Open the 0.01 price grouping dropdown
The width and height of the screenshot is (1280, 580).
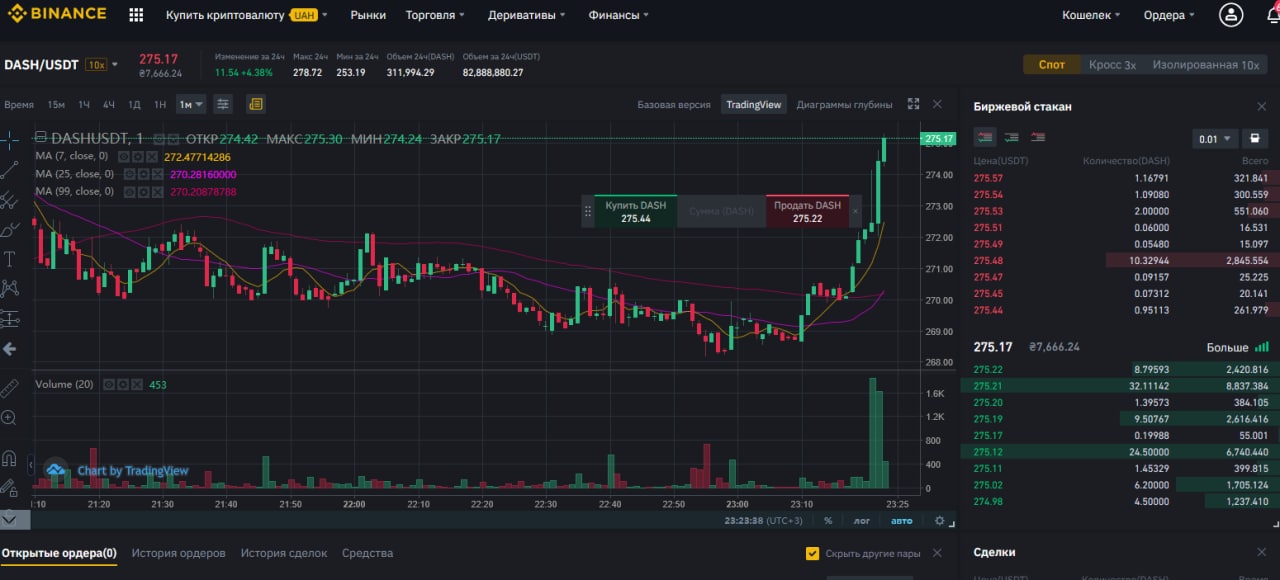pos(1215,139)
